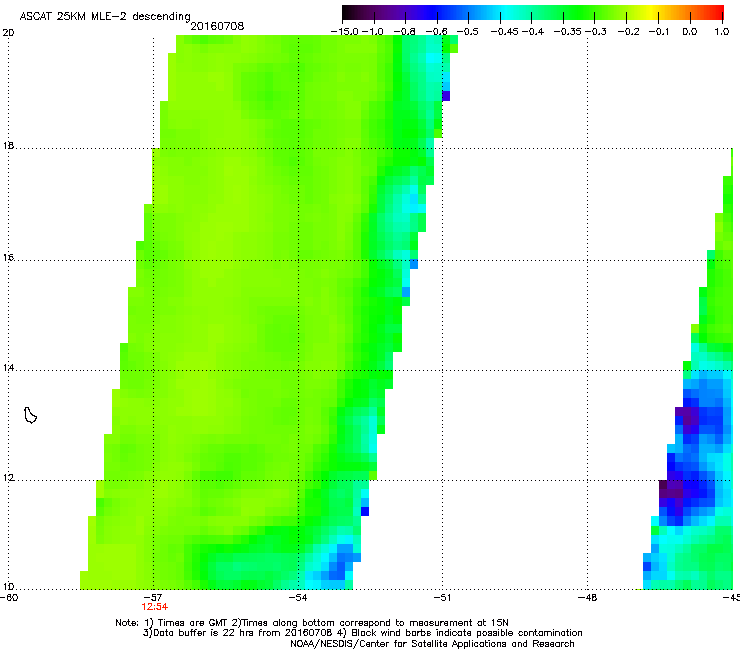The width and height of the screenshot is (740, 650).
Task: Click the color scale label '-1.0'
Action: tap(373, 32)
